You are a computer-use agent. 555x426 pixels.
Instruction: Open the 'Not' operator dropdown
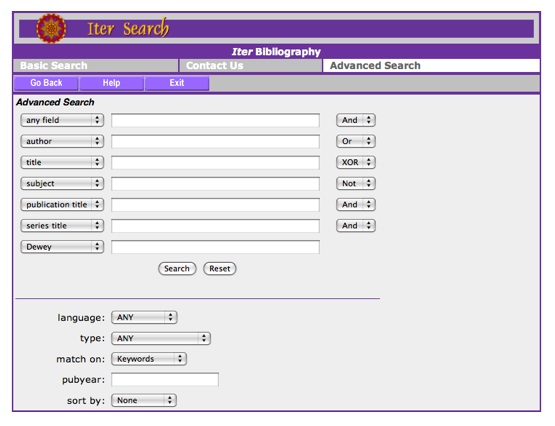click(x=356, y=183)
